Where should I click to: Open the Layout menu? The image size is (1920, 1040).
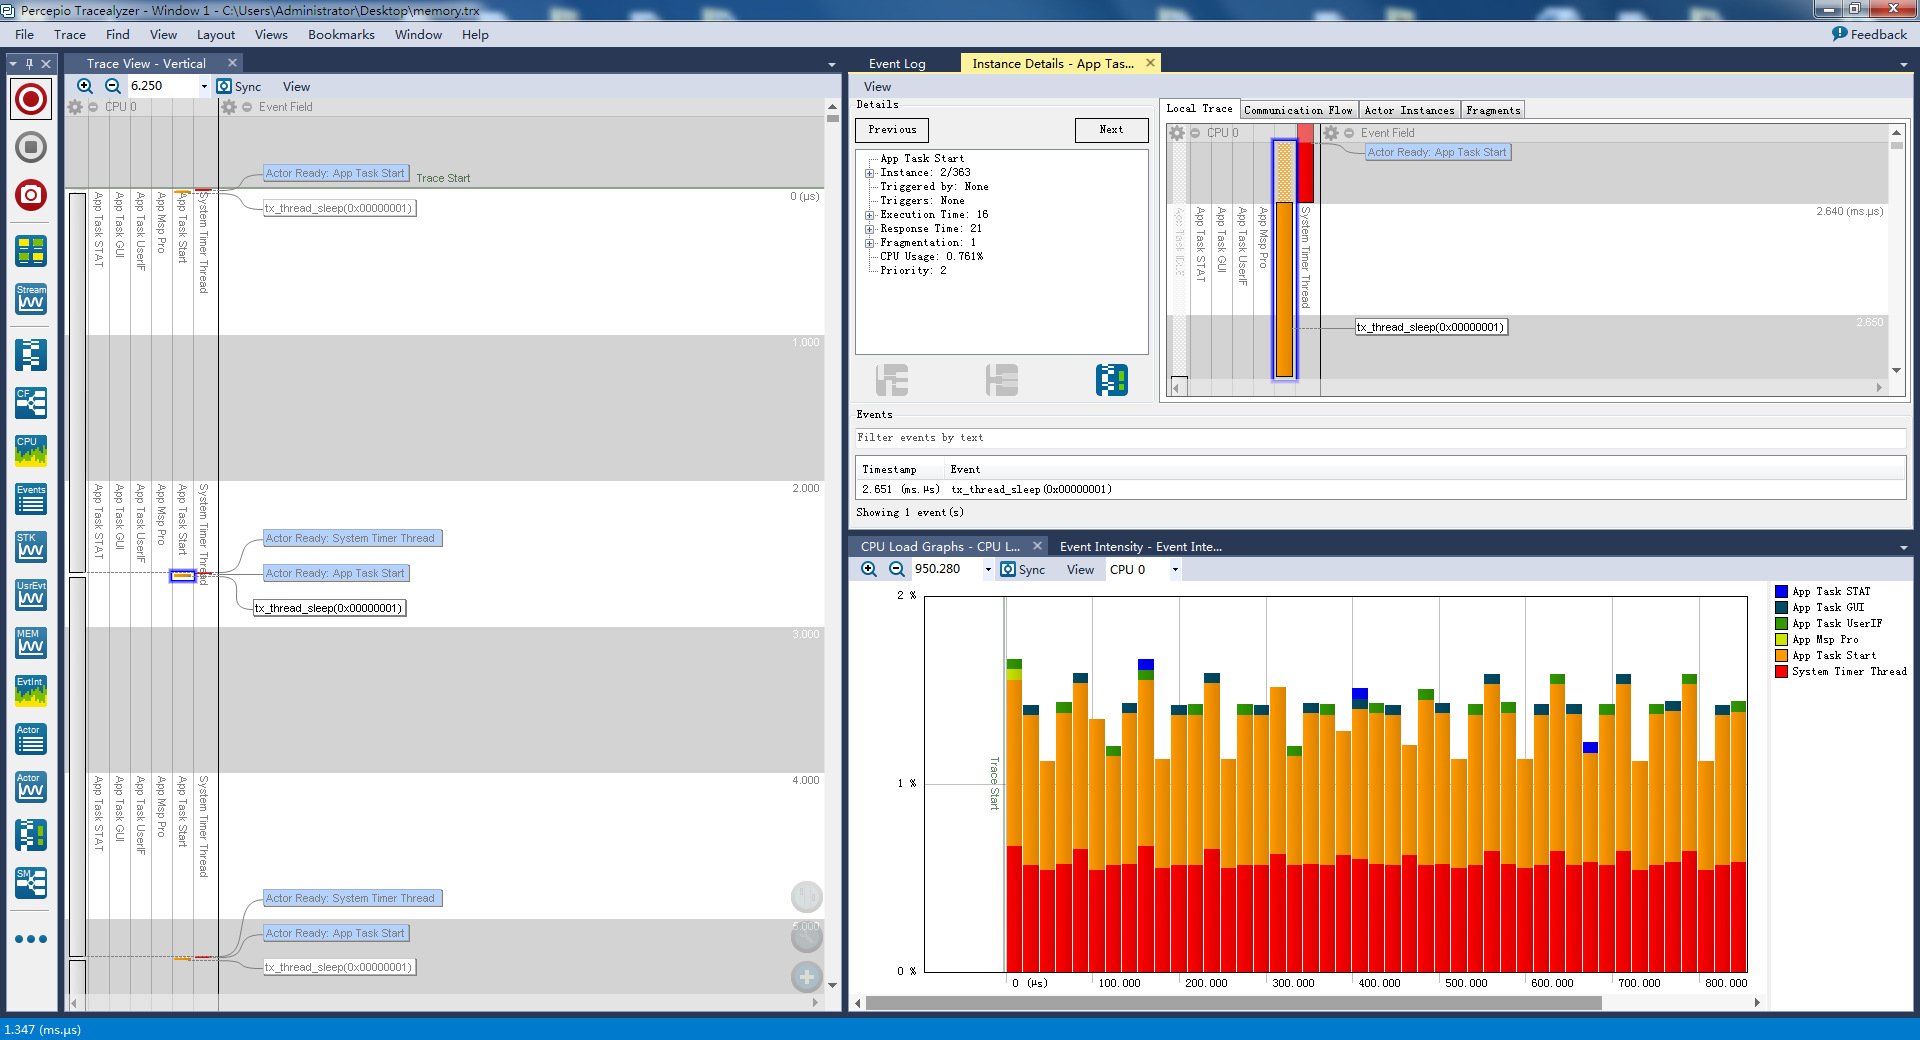pos(216,35)
